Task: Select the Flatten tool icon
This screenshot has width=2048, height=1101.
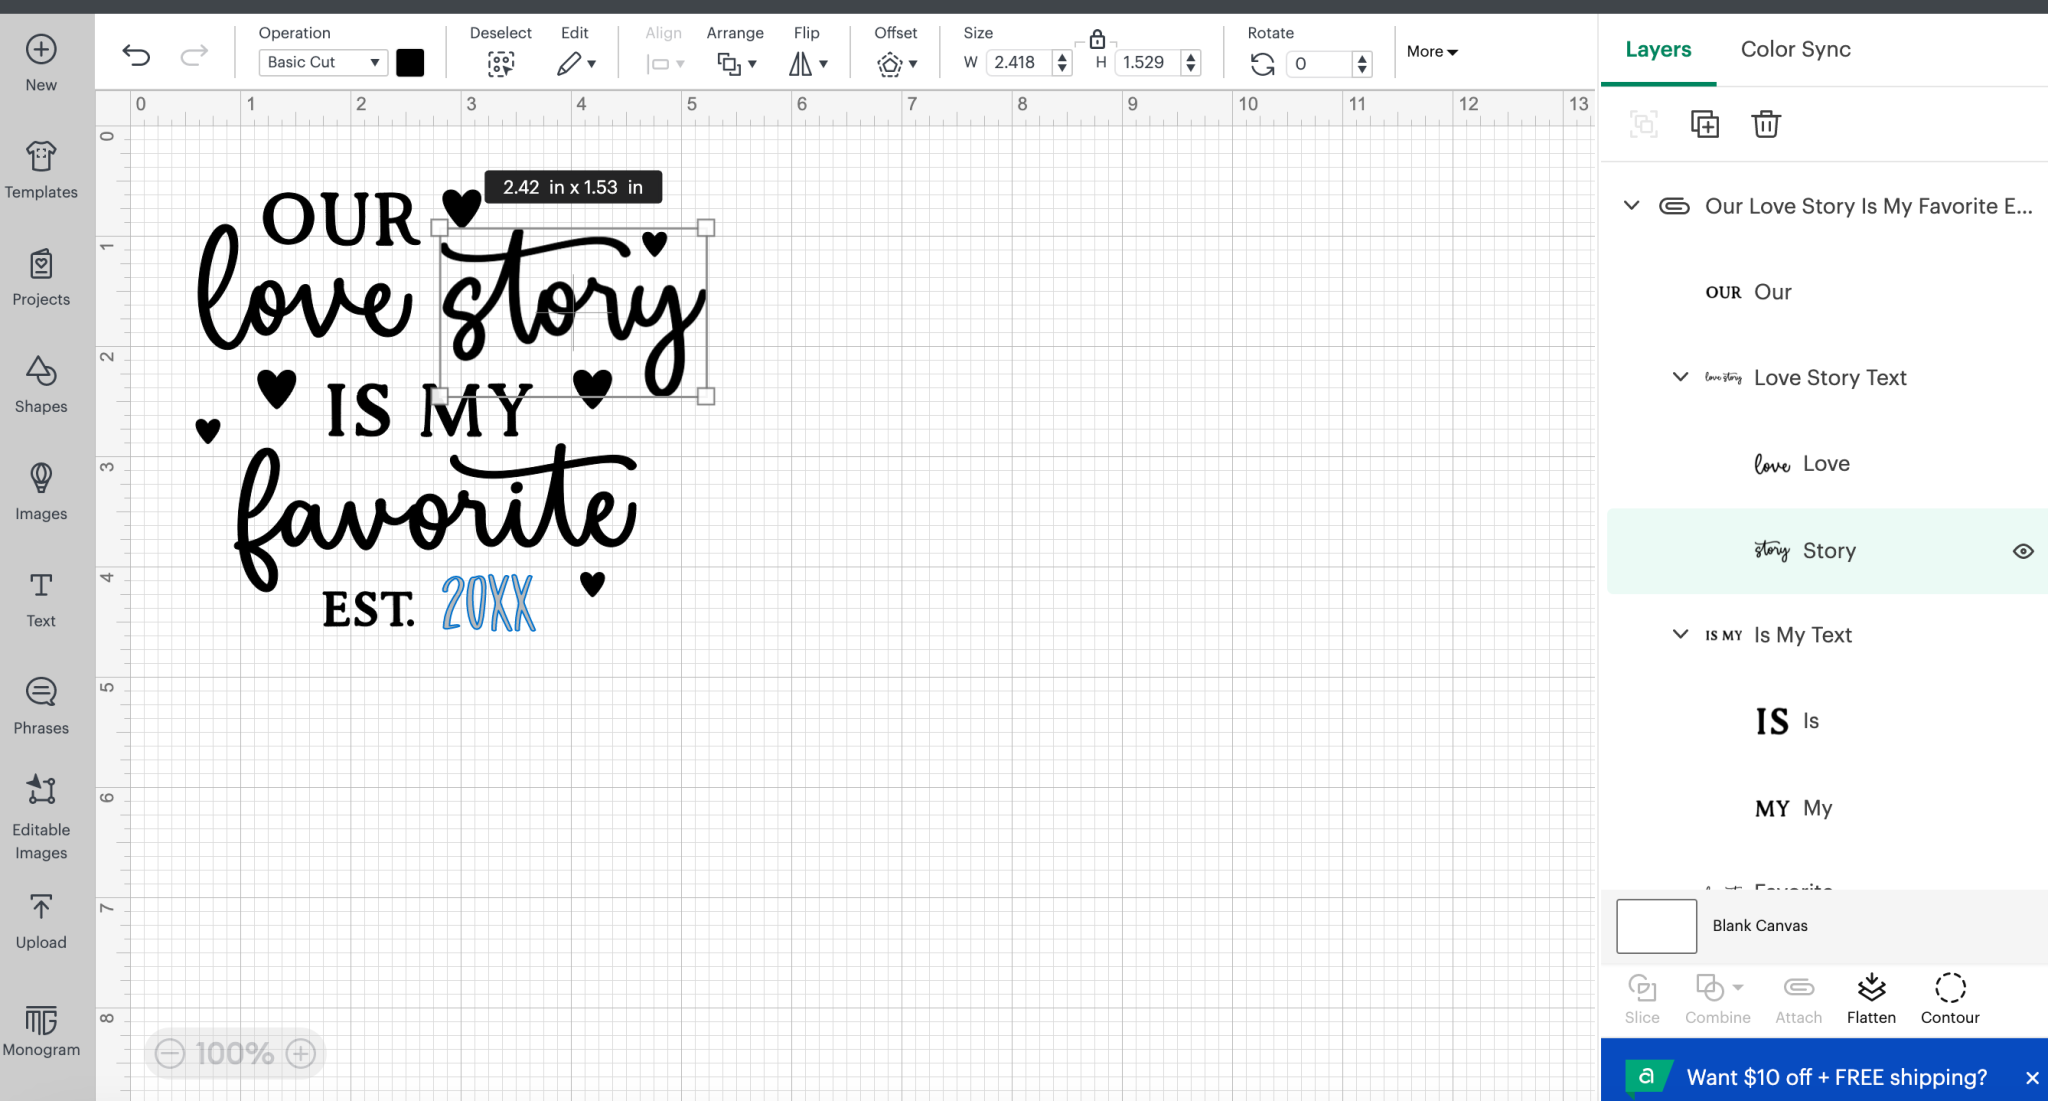Action: click(1870, 987)
